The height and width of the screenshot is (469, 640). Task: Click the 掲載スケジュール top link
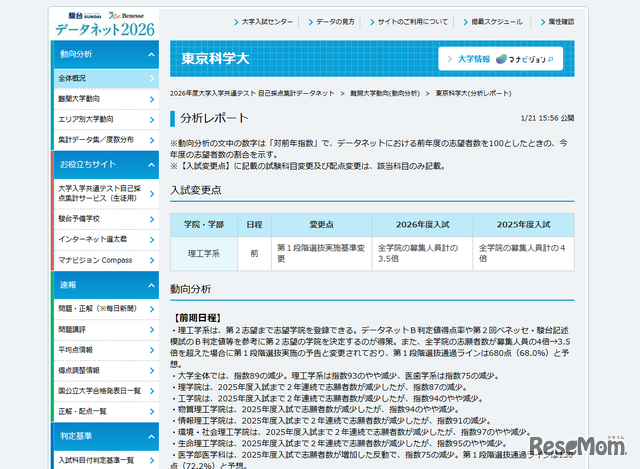click(493, 22)
